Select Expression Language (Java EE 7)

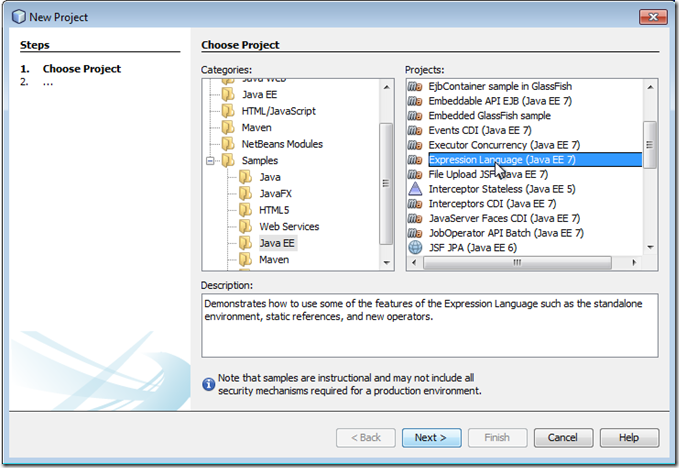click(x=535, y=160)
